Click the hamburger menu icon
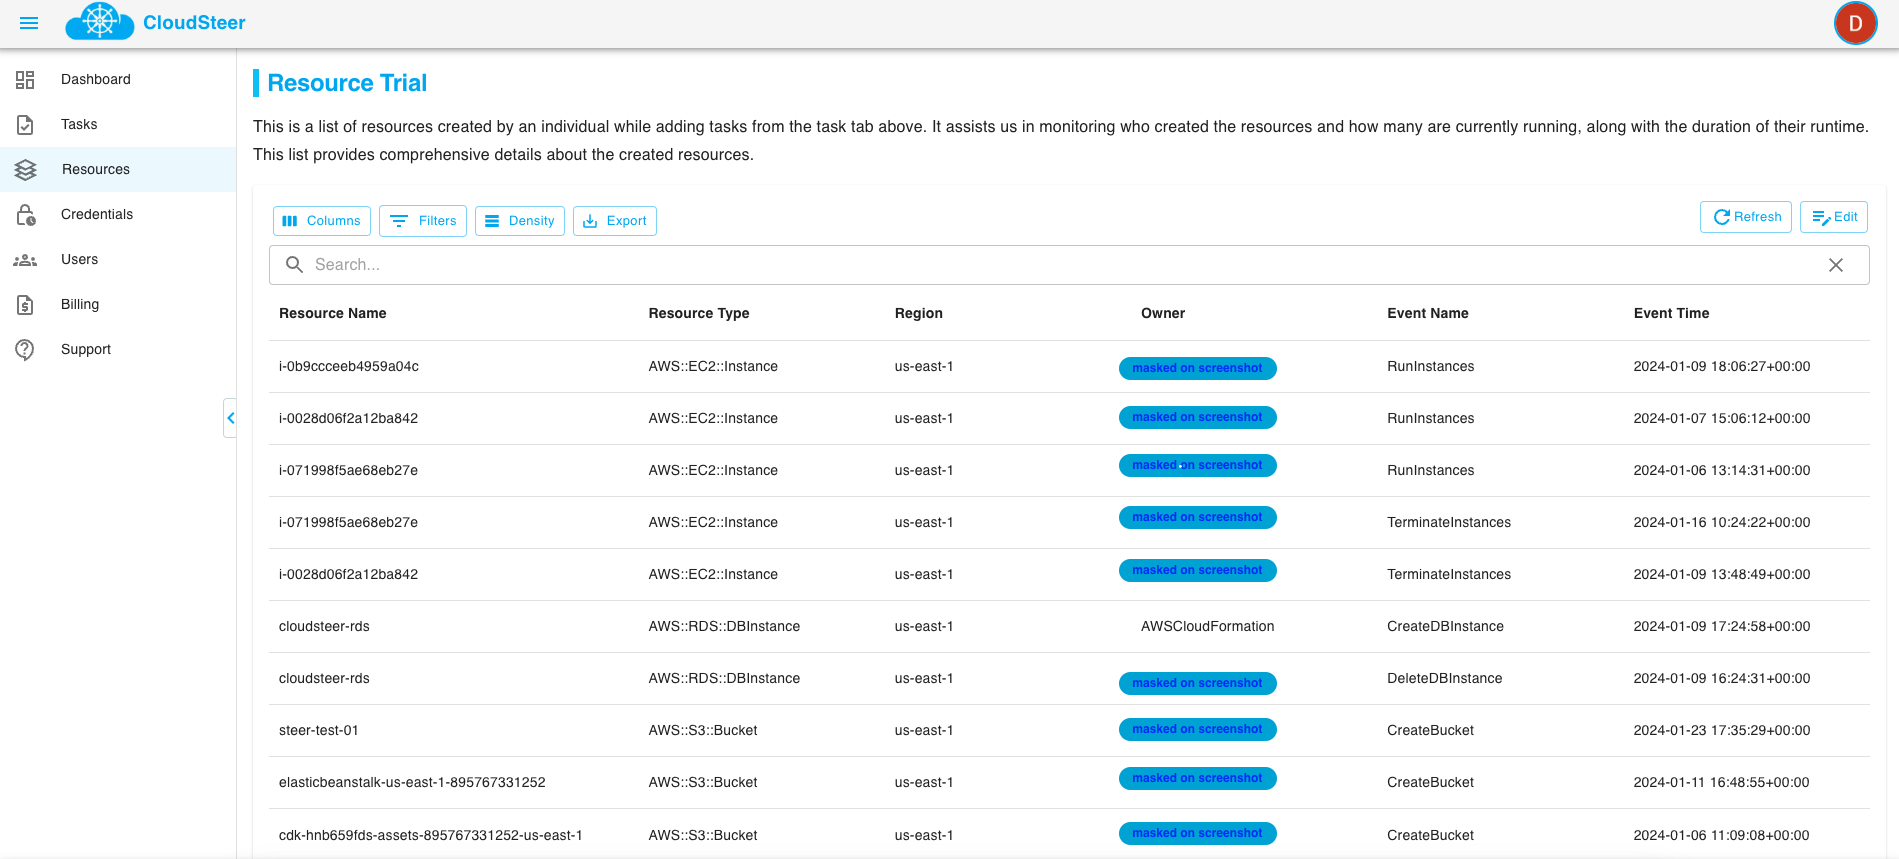 (29, 23)
